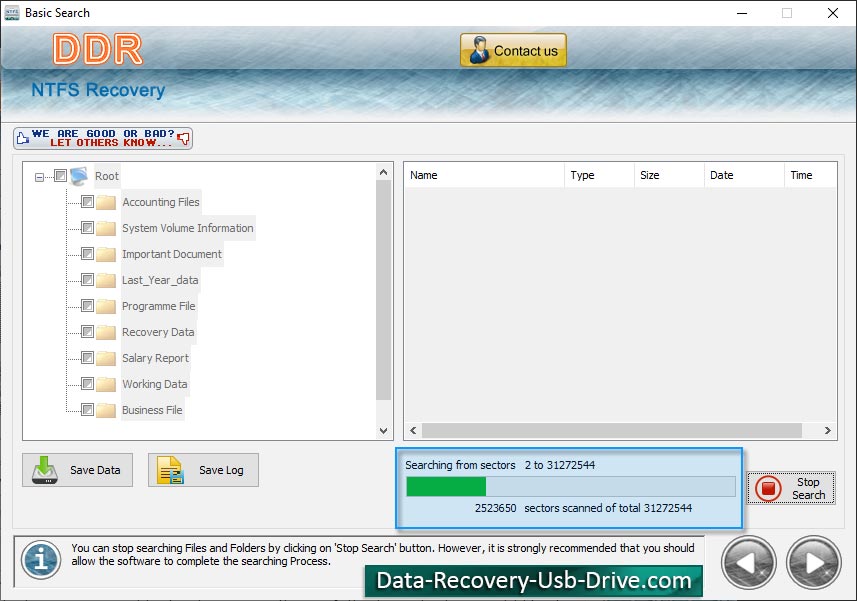Click the file list scroll-left arrow
This screenshot has height=601, width=857.
tap(413, 431)
